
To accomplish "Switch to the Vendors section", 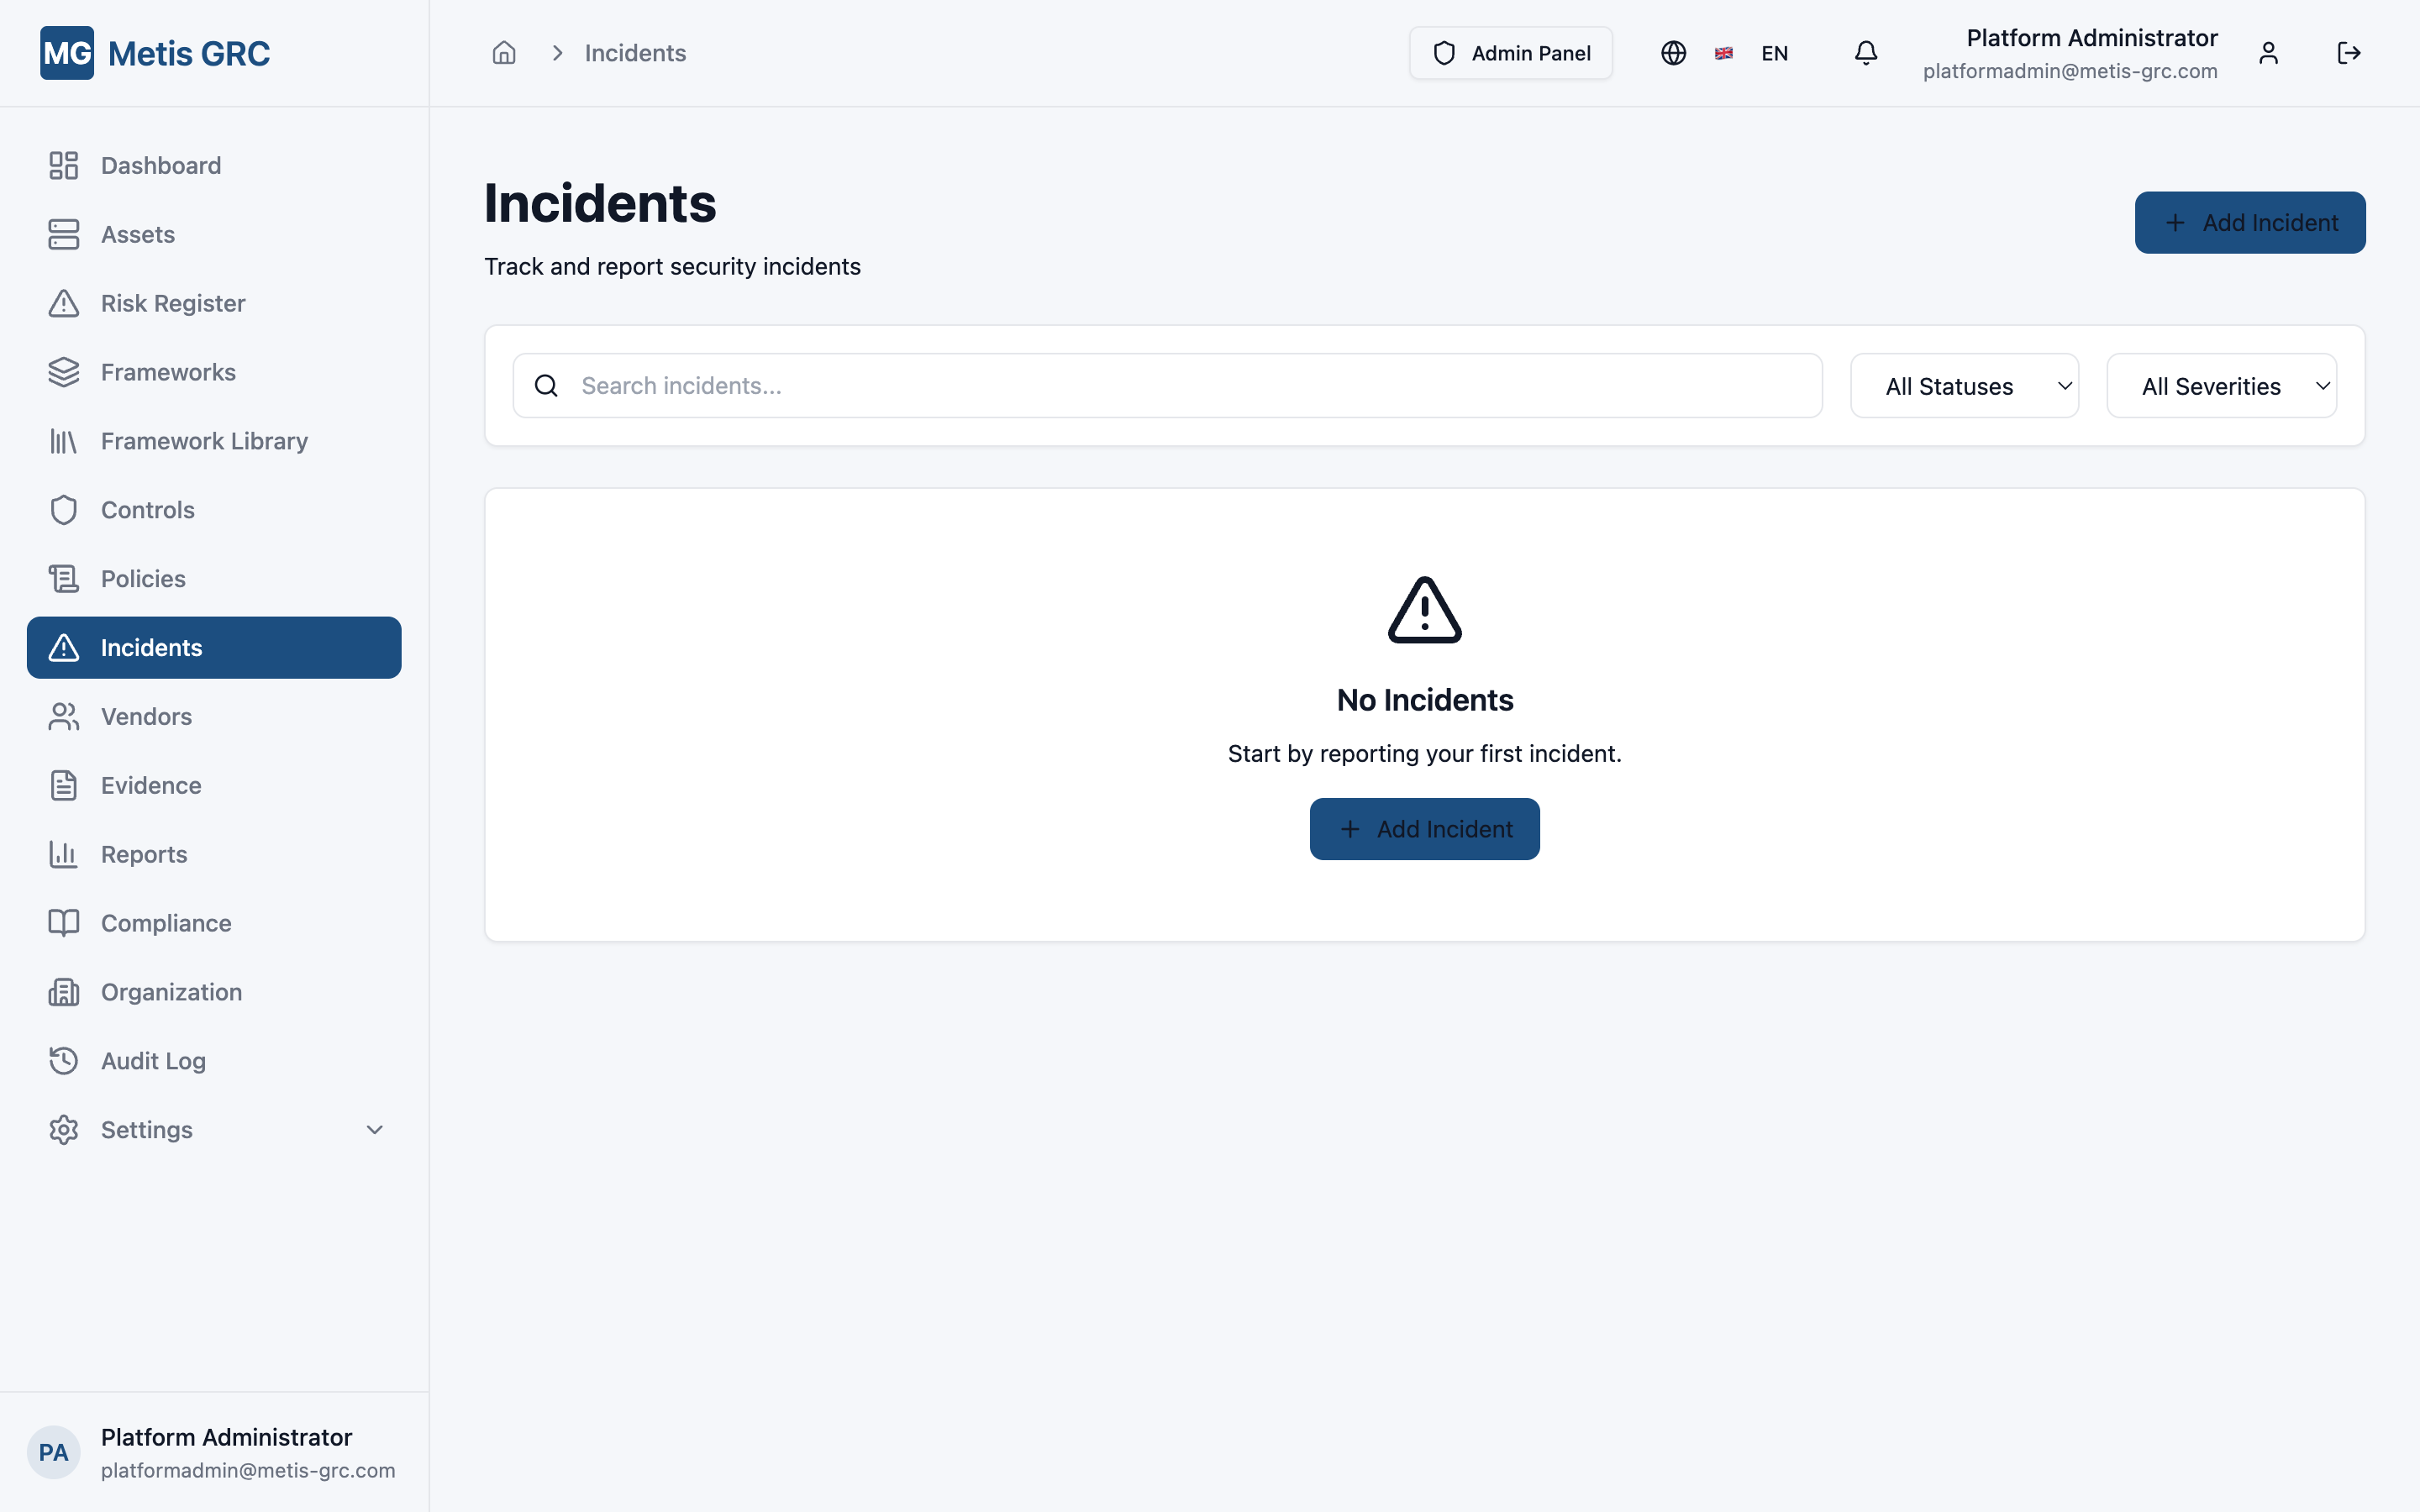I will pos(146,716).
